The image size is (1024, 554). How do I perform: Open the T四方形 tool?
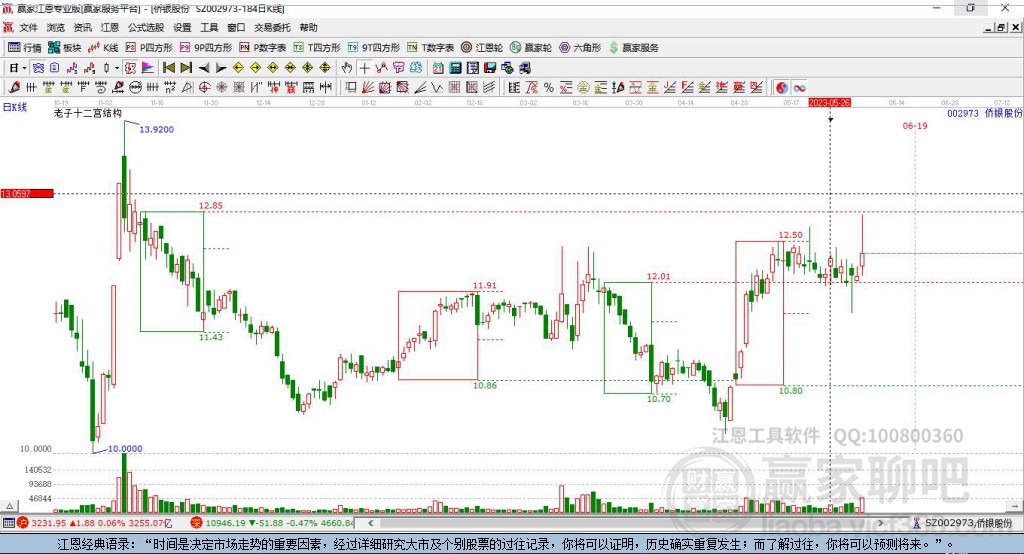317,48
